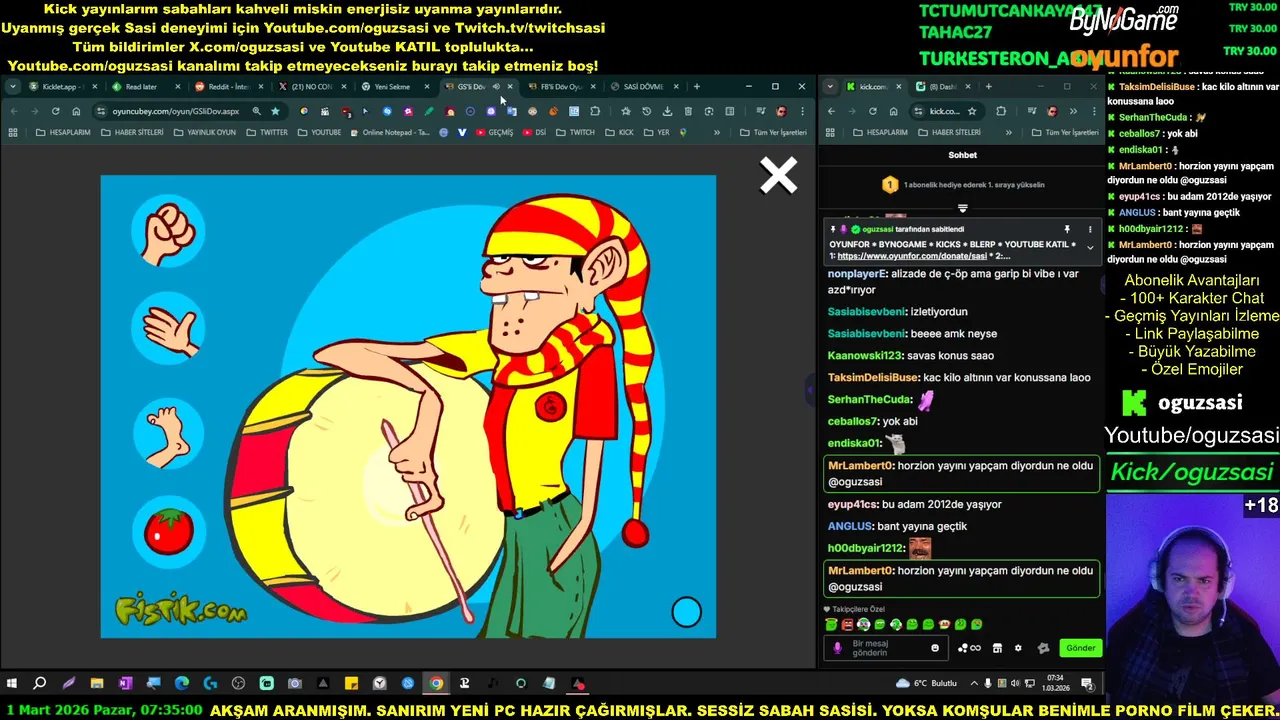The image size is (1280, 720).
Task: Select the open hand slap icon
Action: click(x=168, y=330)
